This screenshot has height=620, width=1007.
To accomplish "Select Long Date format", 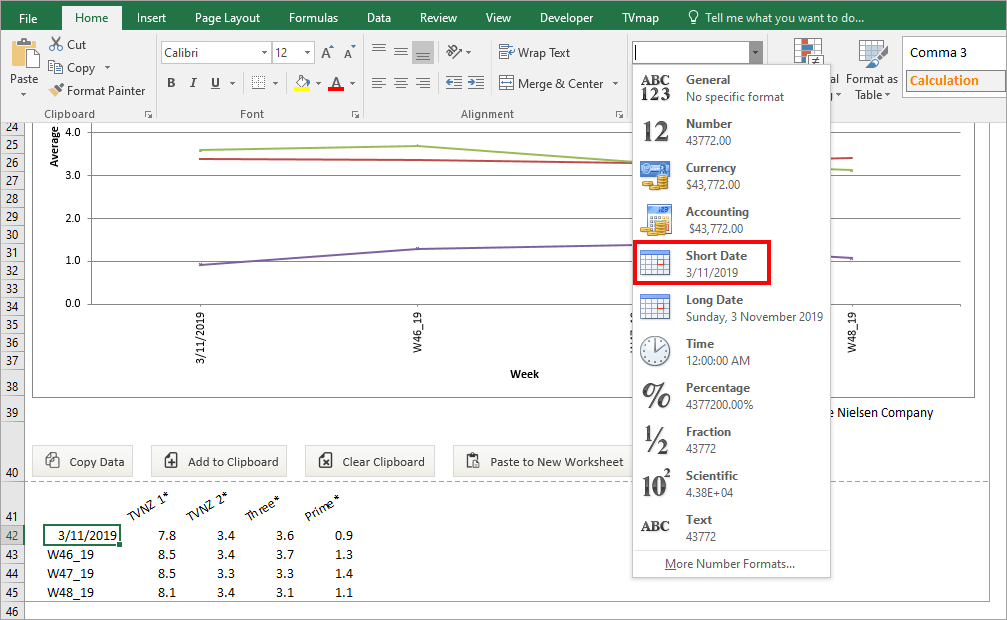I will click(731, 308).
